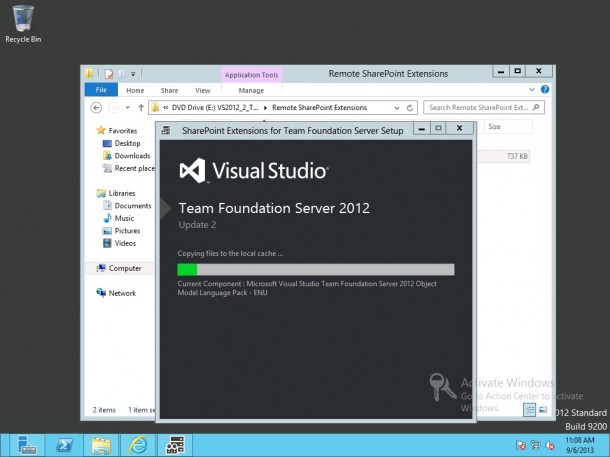Select Libraries in navigation pane

122,193
